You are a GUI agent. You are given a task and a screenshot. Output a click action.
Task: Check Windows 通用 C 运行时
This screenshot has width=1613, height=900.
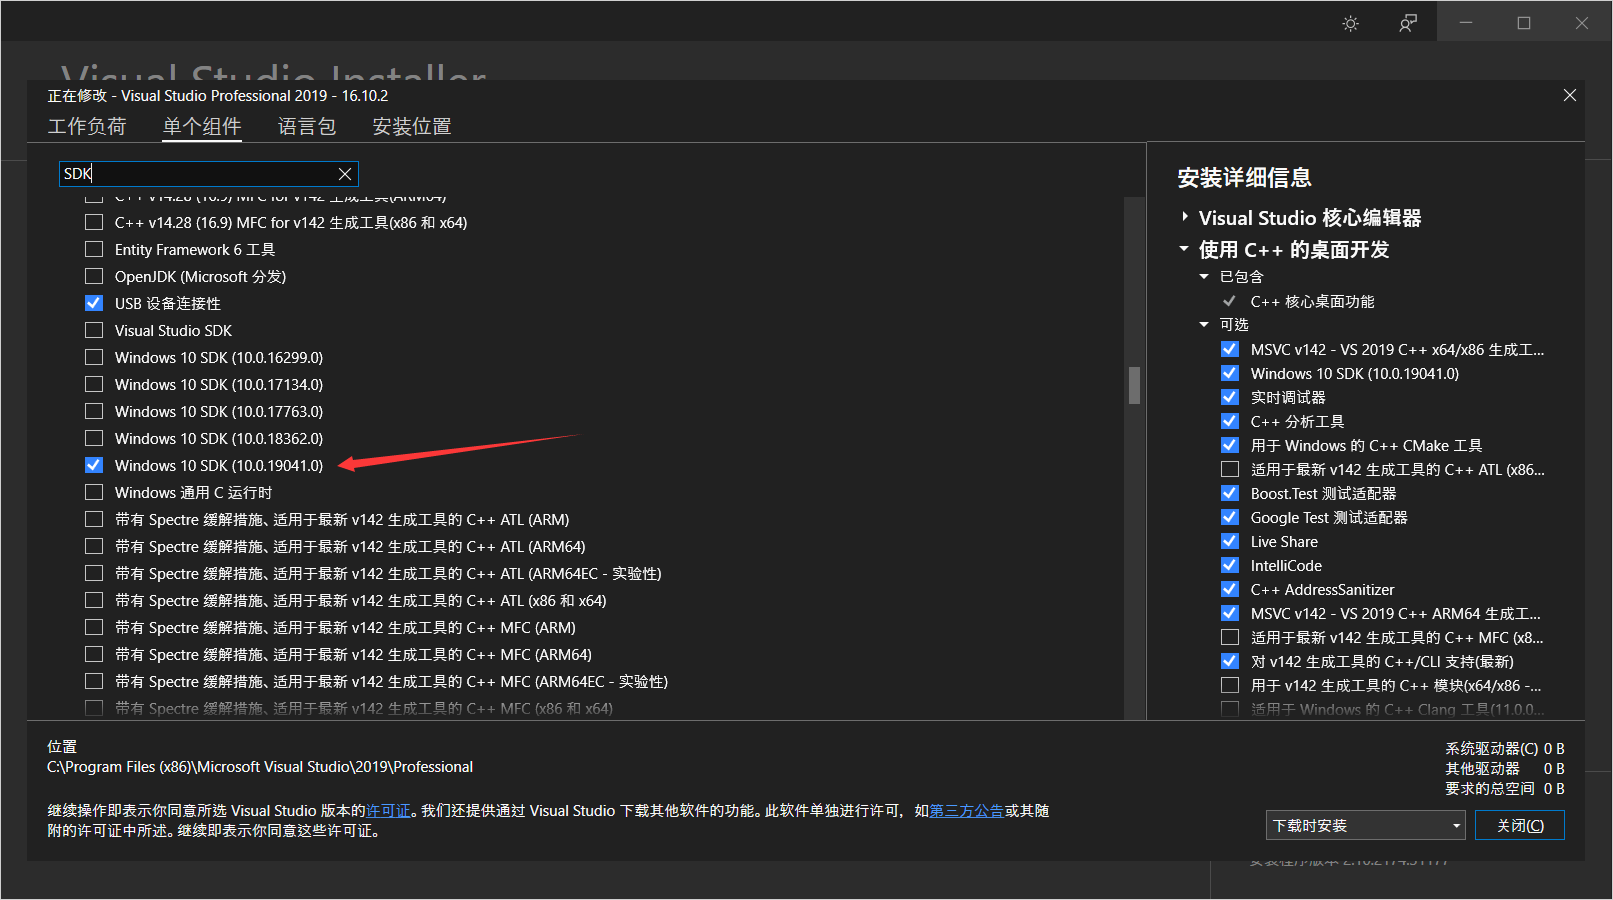(x=93, y=491)
